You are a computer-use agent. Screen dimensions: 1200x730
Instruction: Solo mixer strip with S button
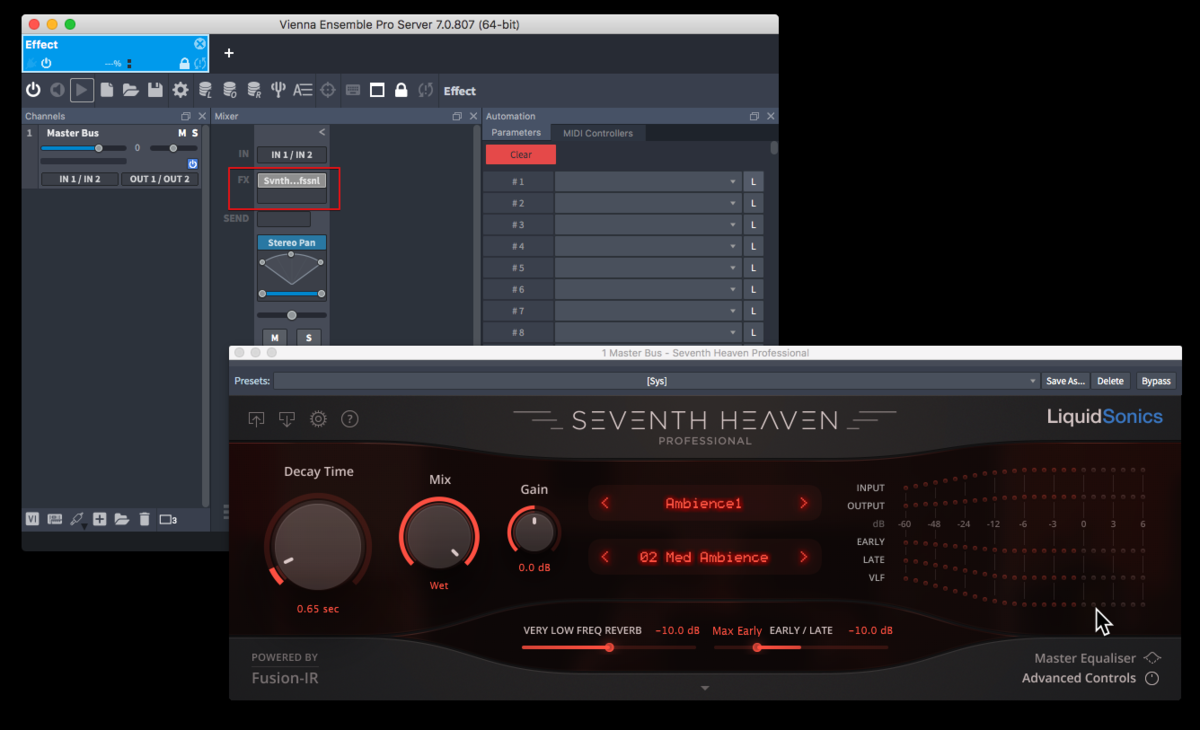point(309,338)
